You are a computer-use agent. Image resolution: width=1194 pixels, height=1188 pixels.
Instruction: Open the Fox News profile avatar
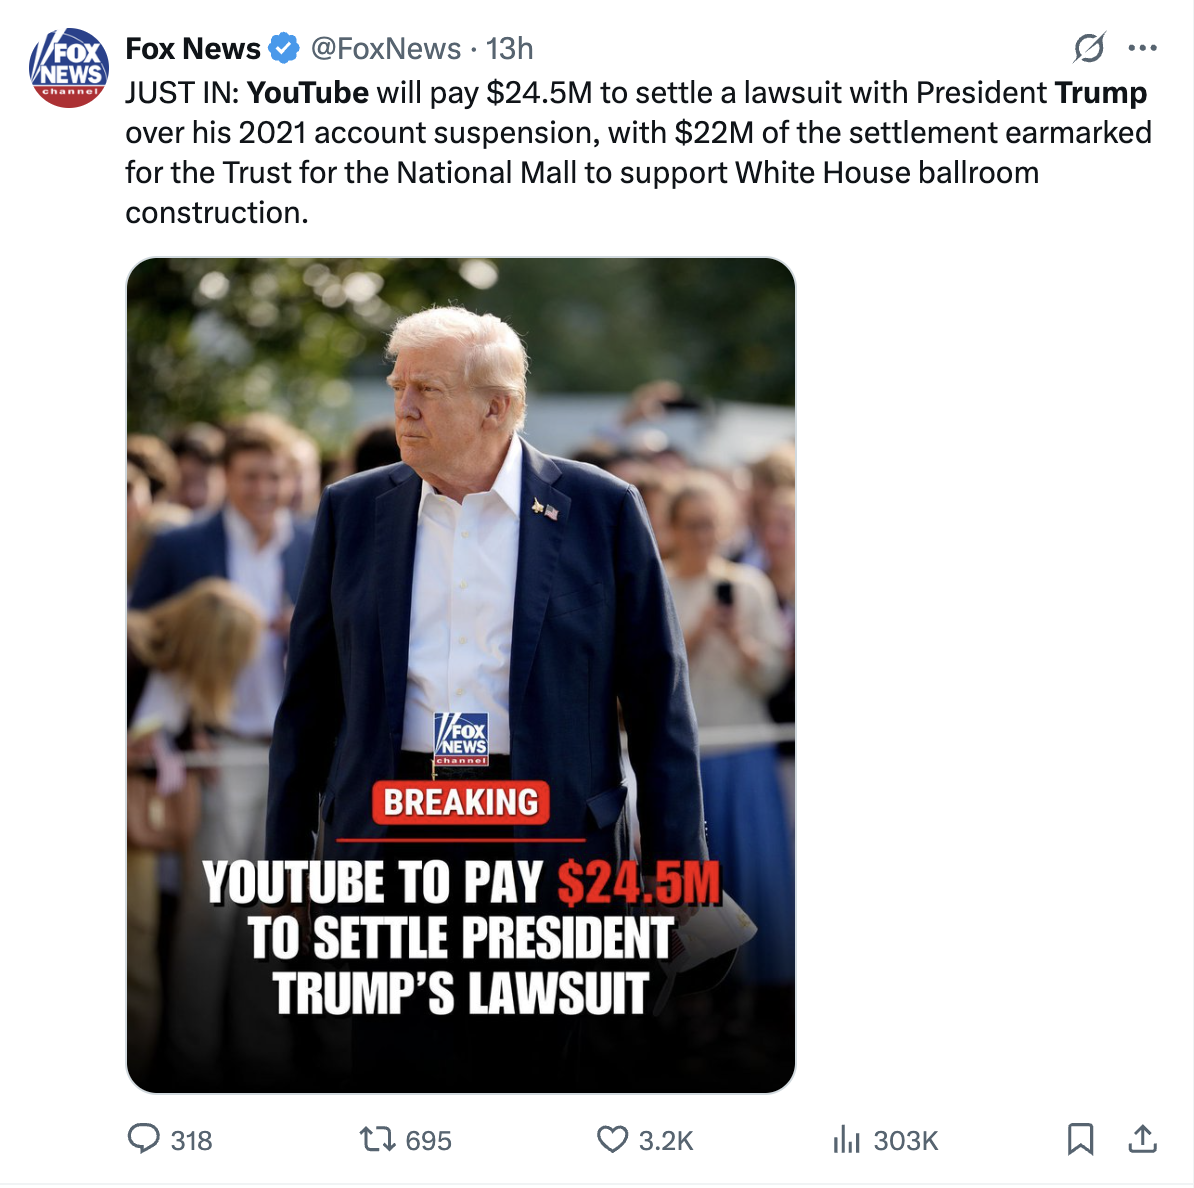click(x=69, y=68)
